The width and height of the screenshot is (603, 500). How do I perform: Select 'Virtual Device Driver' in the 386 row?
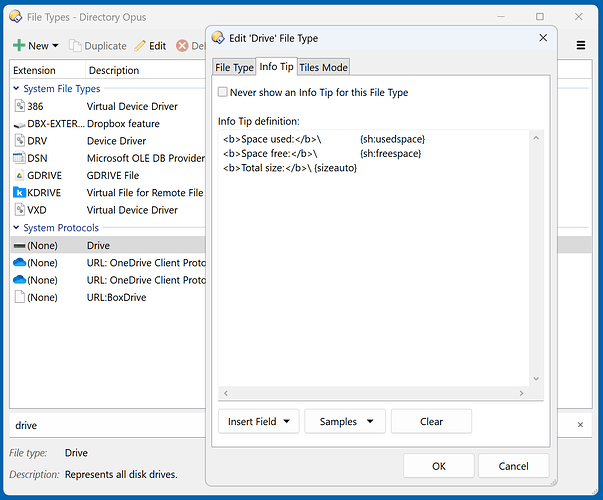132,106
